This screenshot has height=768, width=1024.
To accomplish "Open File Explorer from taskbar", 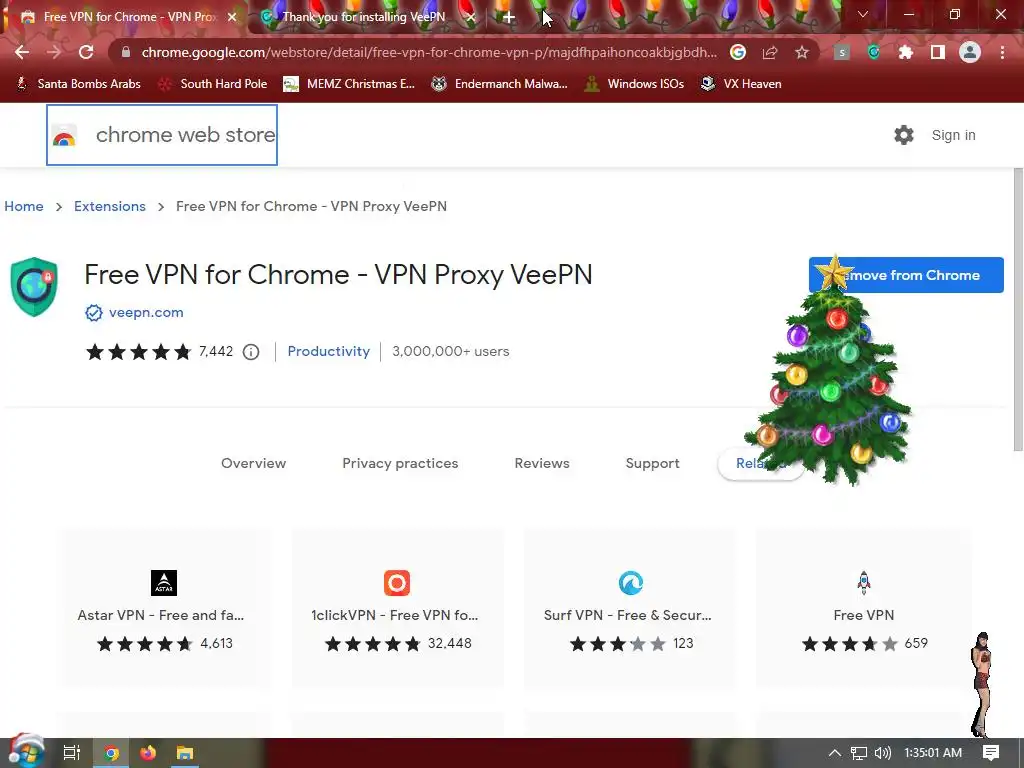I will (185, 753).
